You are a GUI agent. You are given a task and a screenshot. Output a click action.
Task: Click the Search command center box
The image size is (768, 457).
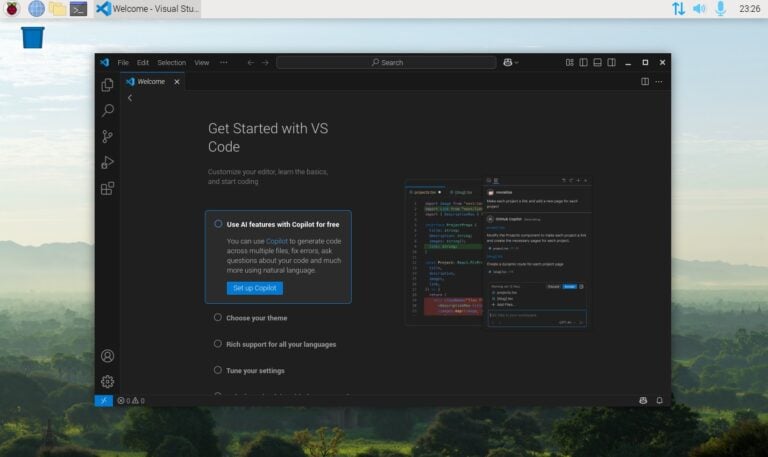(386, 63)
